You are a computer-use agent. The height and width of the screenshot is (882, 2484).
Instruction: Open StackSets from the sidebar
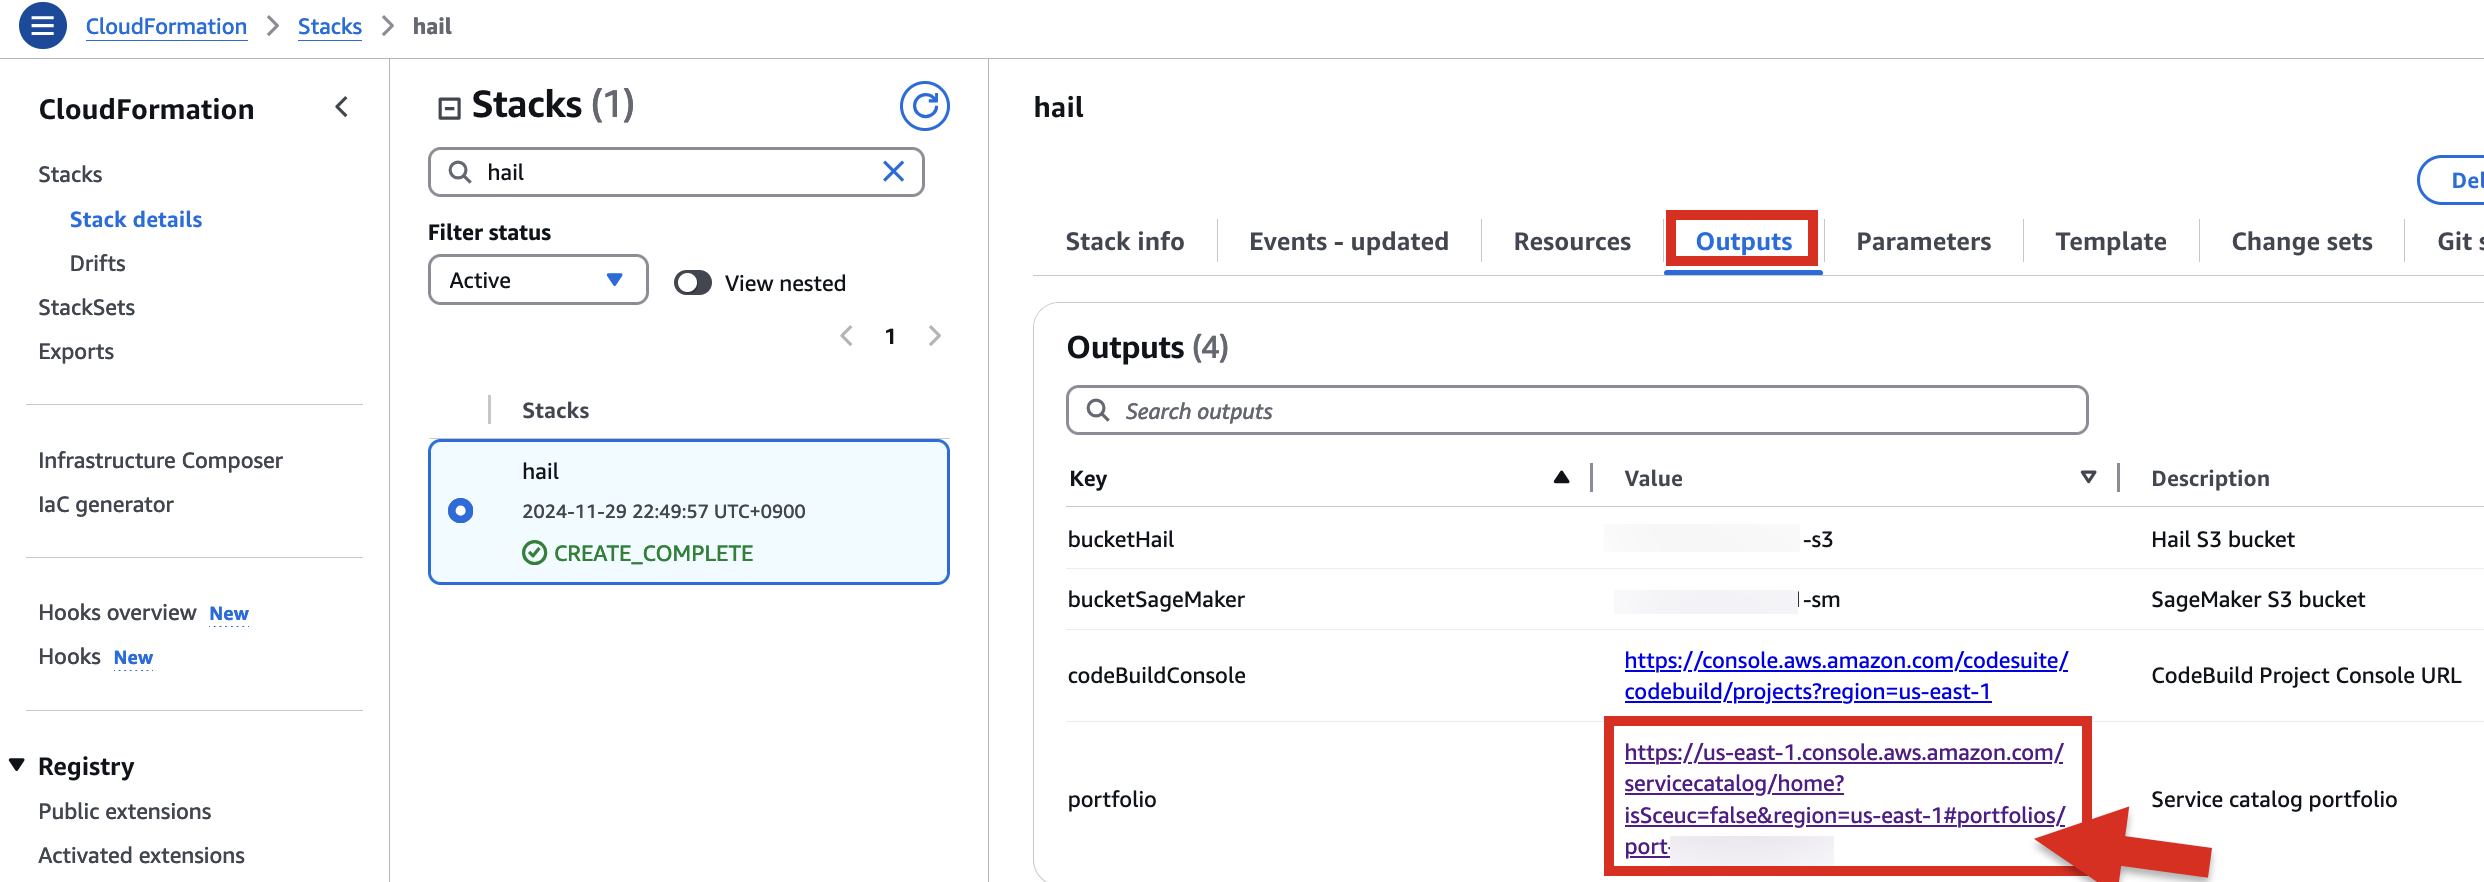tap(86, 307)
